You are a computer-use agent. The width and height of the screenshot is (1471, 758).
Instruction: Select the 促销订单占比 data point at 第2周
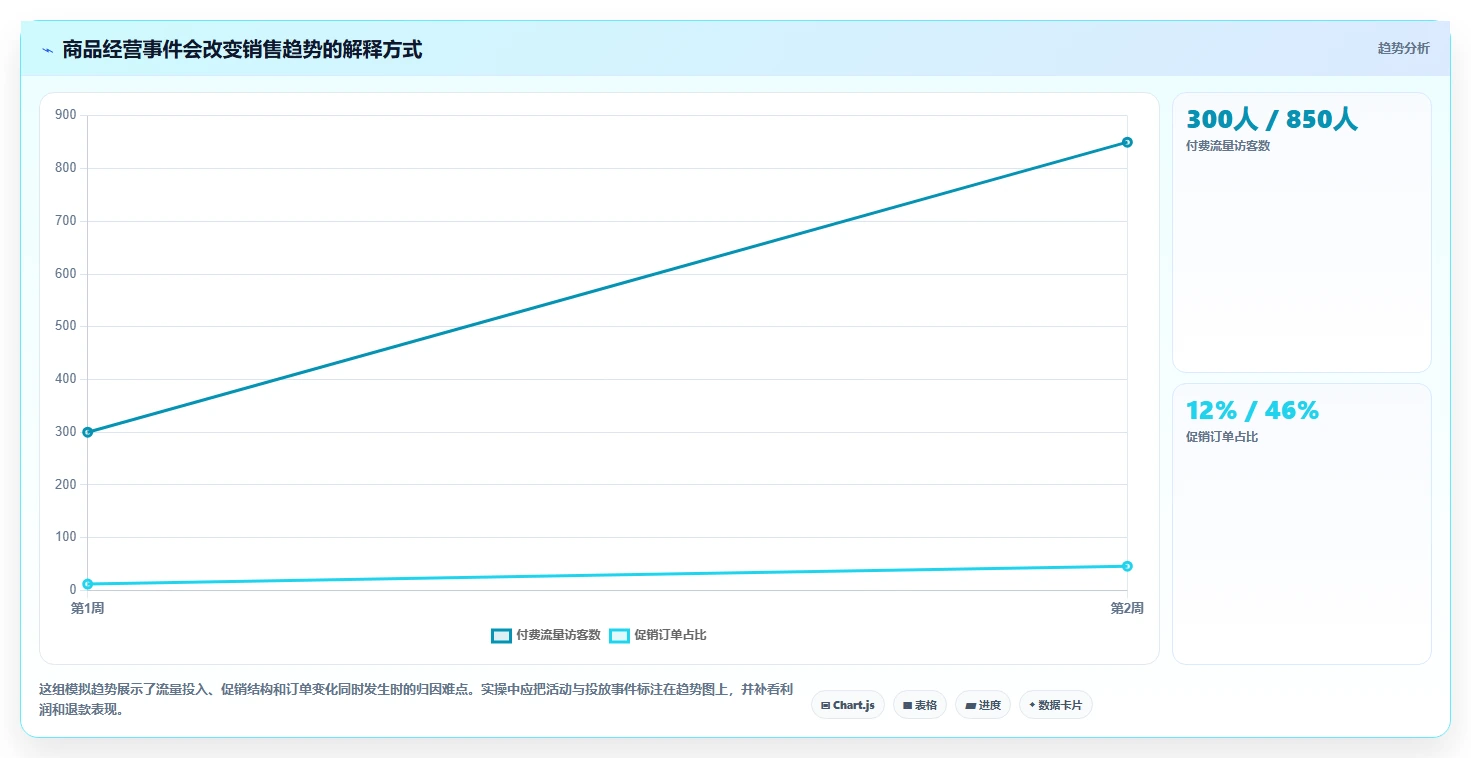1127,566
